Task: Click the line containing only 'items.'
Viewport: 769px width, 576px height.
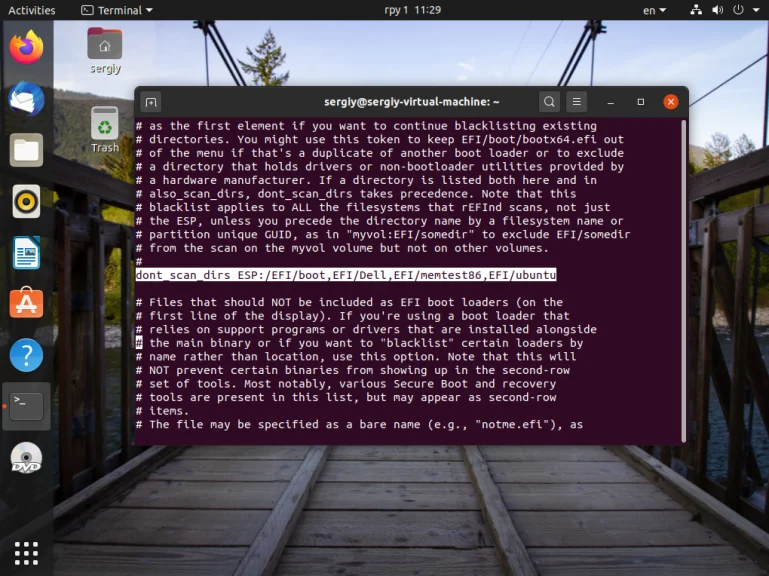Action: point(162,411)
